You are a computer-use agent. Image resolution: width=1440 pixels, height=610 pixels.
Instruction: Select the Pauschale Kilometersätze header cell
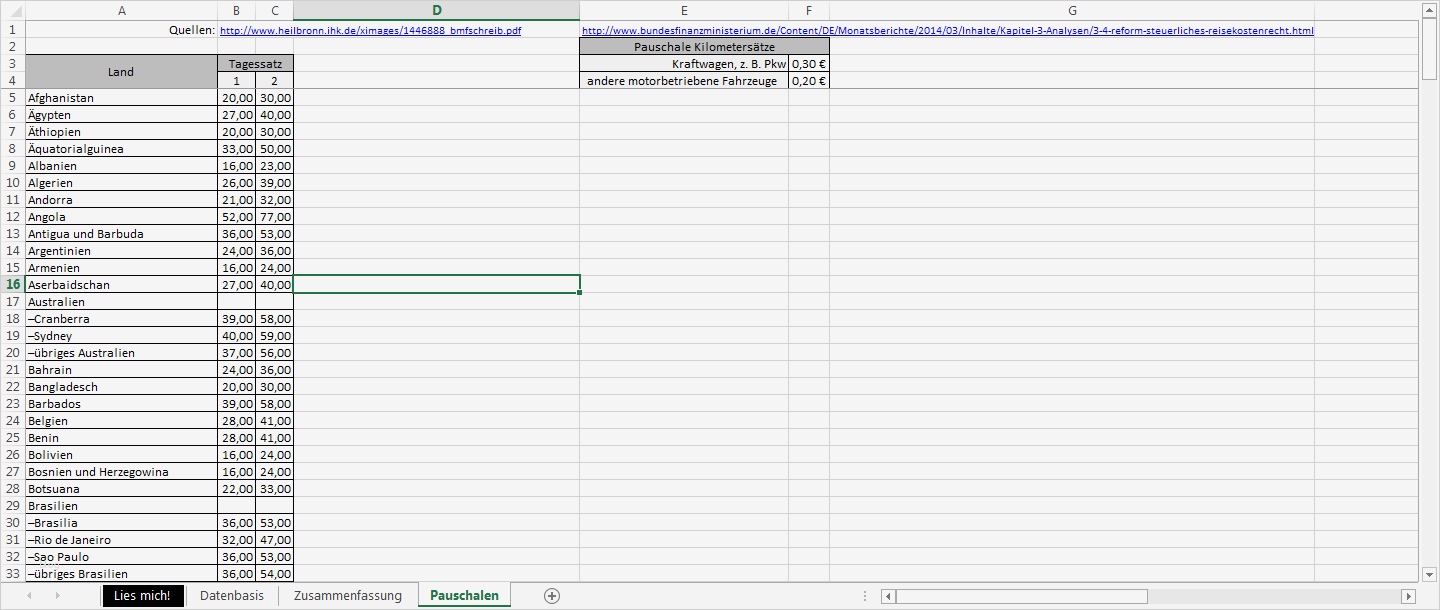[x=705, y=46]
